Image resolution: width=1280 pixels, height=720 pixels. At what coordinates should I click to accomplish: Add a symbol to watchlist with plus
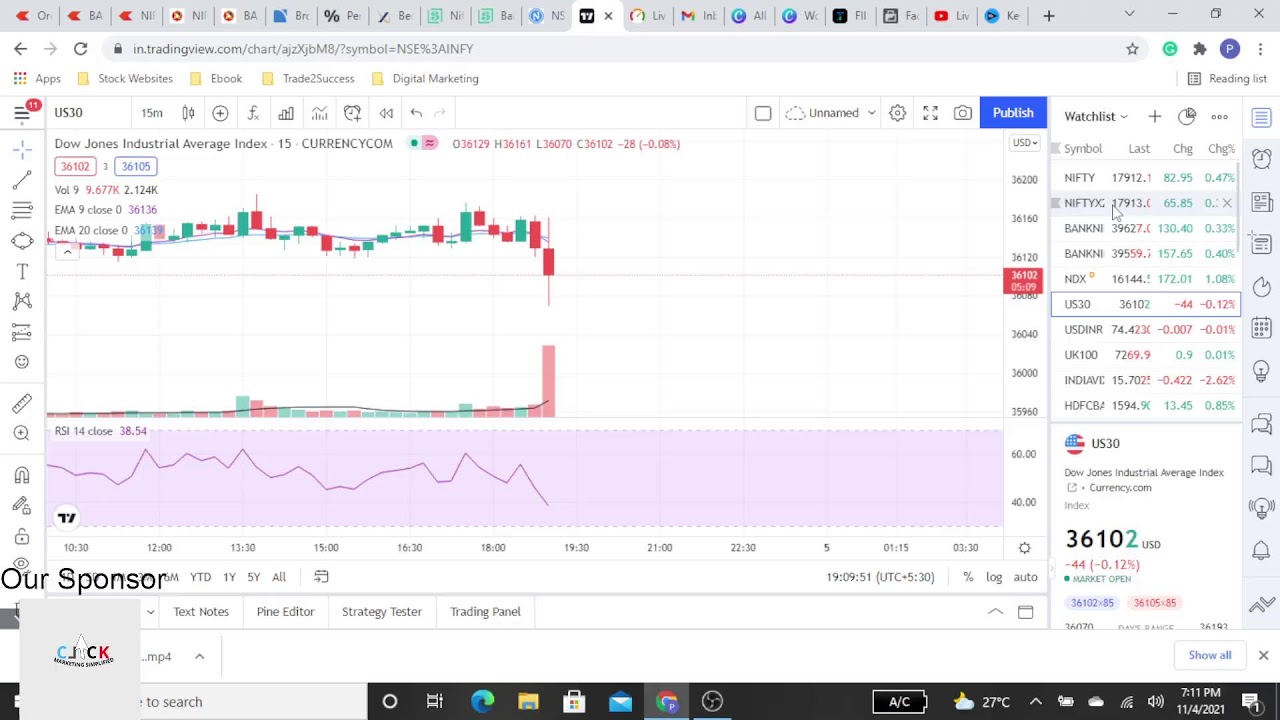(1155, 117)
